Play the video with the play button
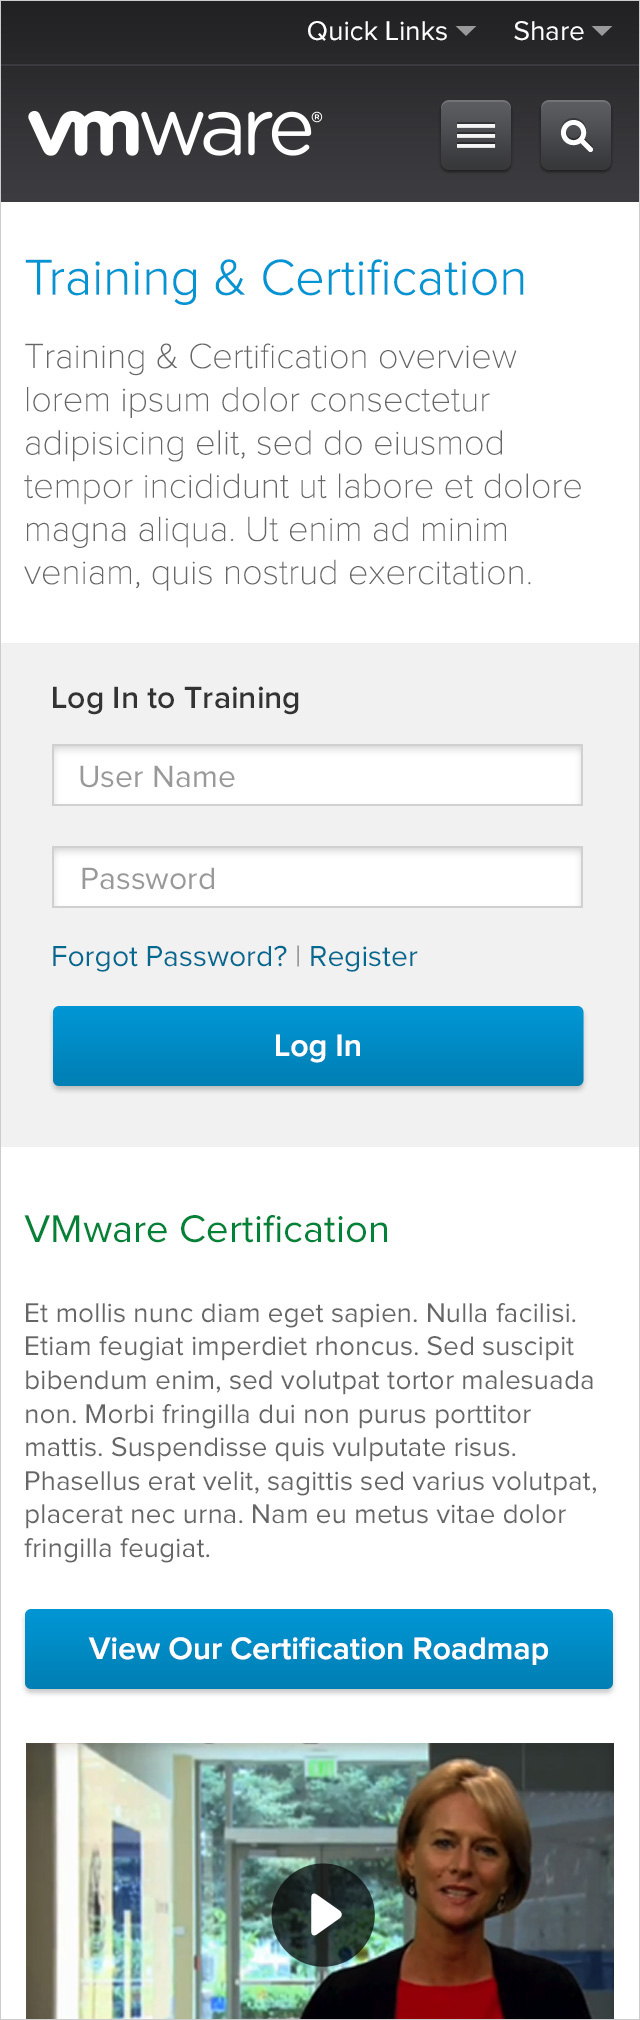 click(323, 1915)
